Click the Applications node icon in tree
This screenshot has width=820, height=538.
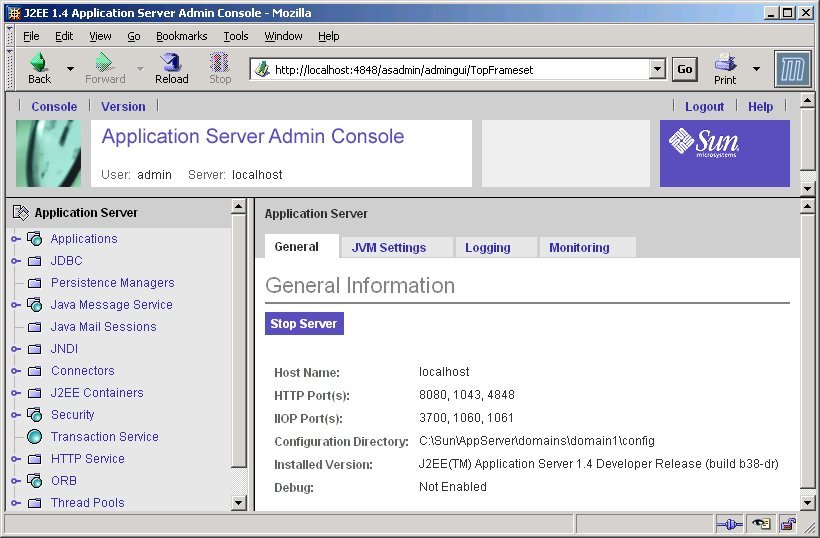tap(35, 239)
